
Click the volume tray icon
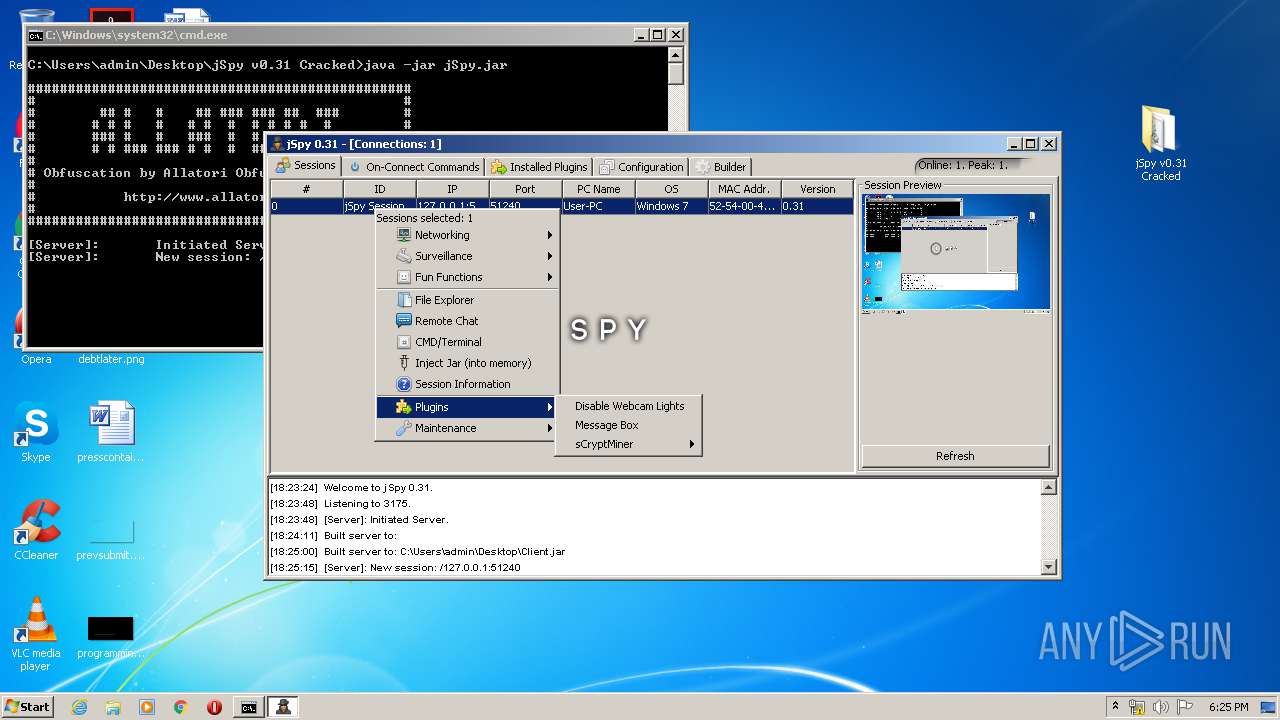point(1162,707)
